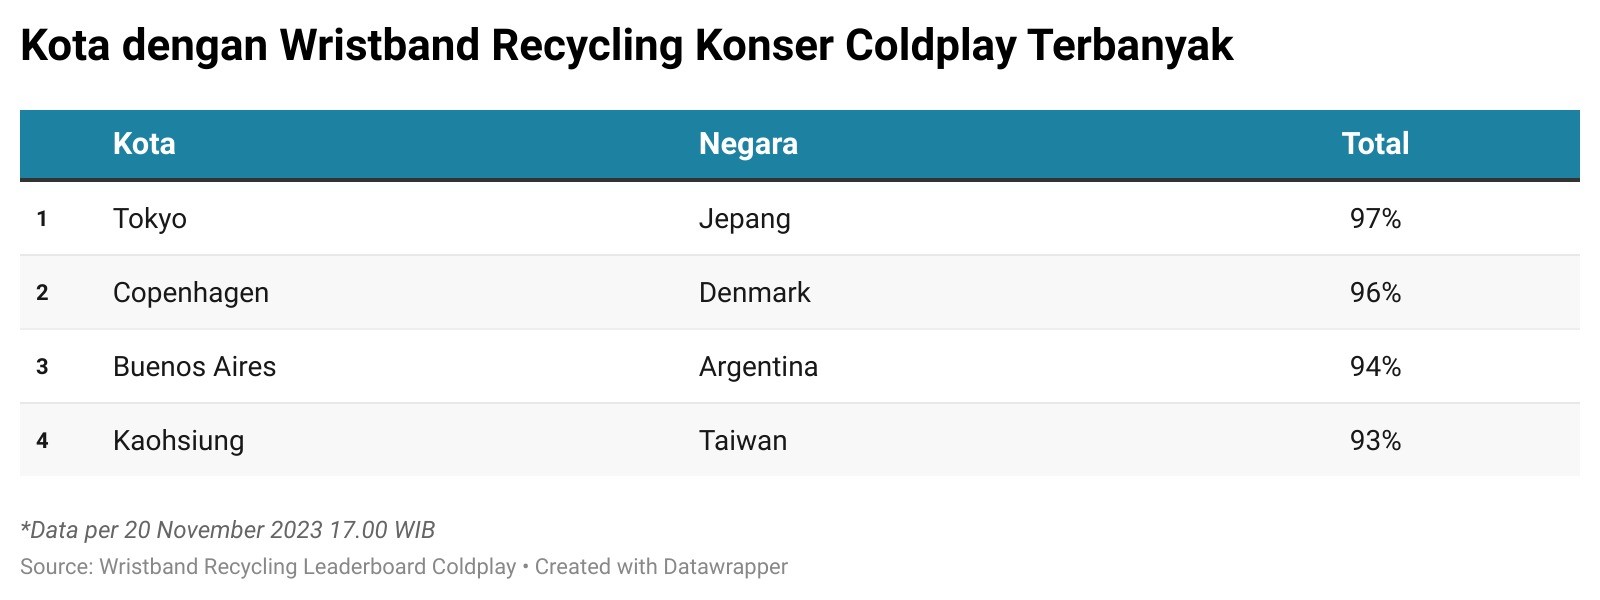
Task: Click the Total column header
Action: pyautogui.click(x=1375, y=144)
